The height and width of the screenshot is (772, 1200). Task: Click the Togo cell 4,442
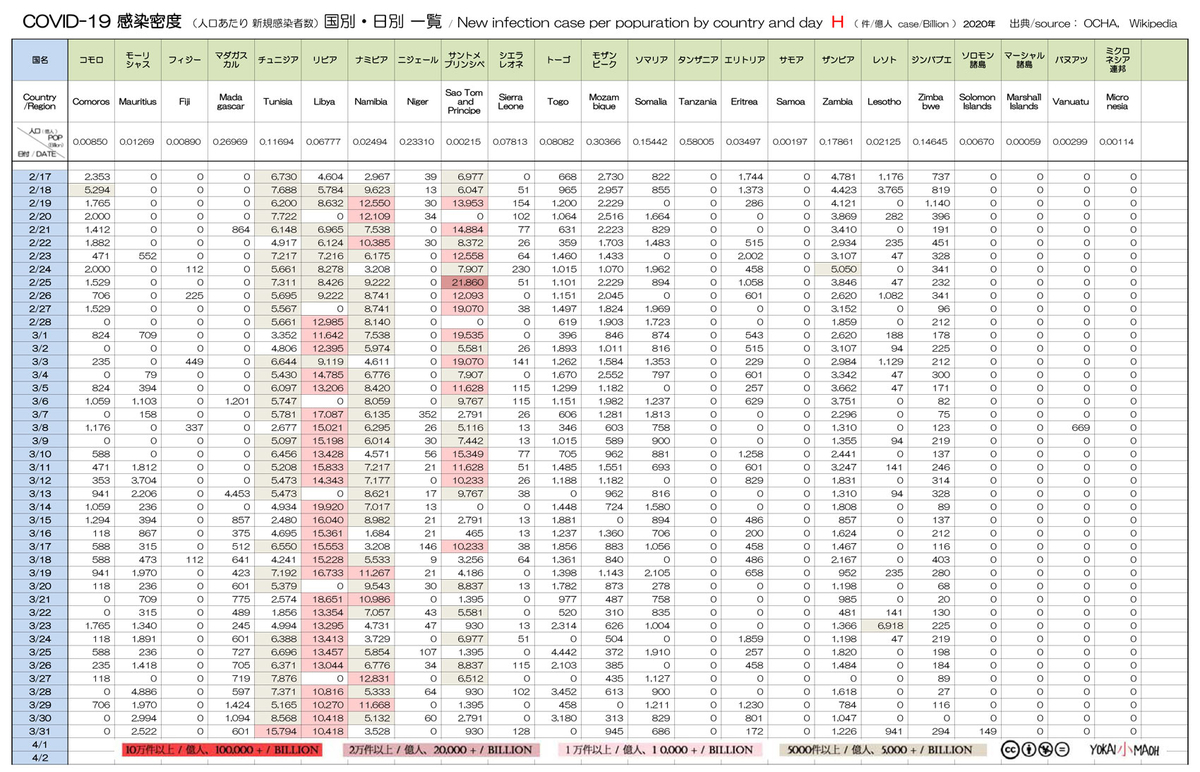557,652
